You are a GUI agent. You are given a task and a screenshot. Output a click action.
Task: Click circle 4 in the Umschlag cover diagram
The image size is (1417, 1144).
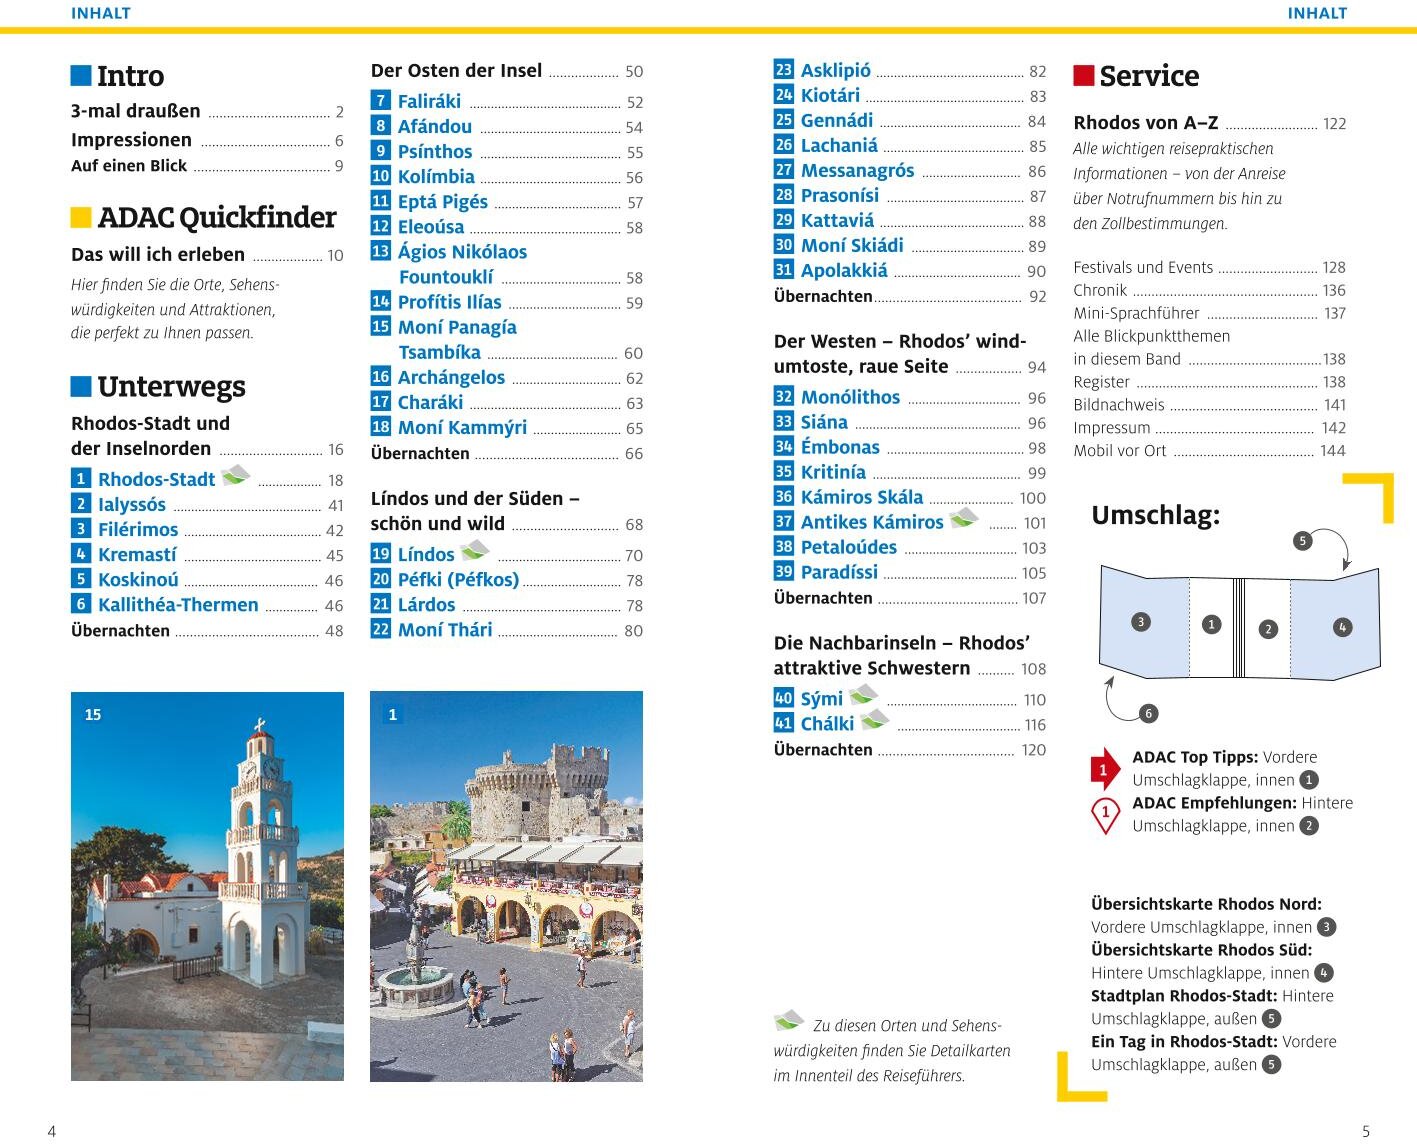pos(1342,627)
